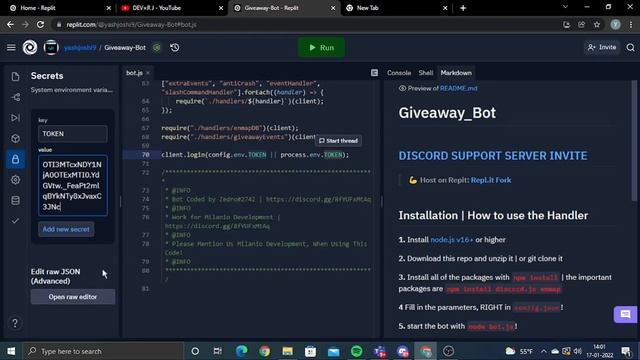640x360 pixels.
Task: Click line number 81 in gutter
Action: (145, 289)
